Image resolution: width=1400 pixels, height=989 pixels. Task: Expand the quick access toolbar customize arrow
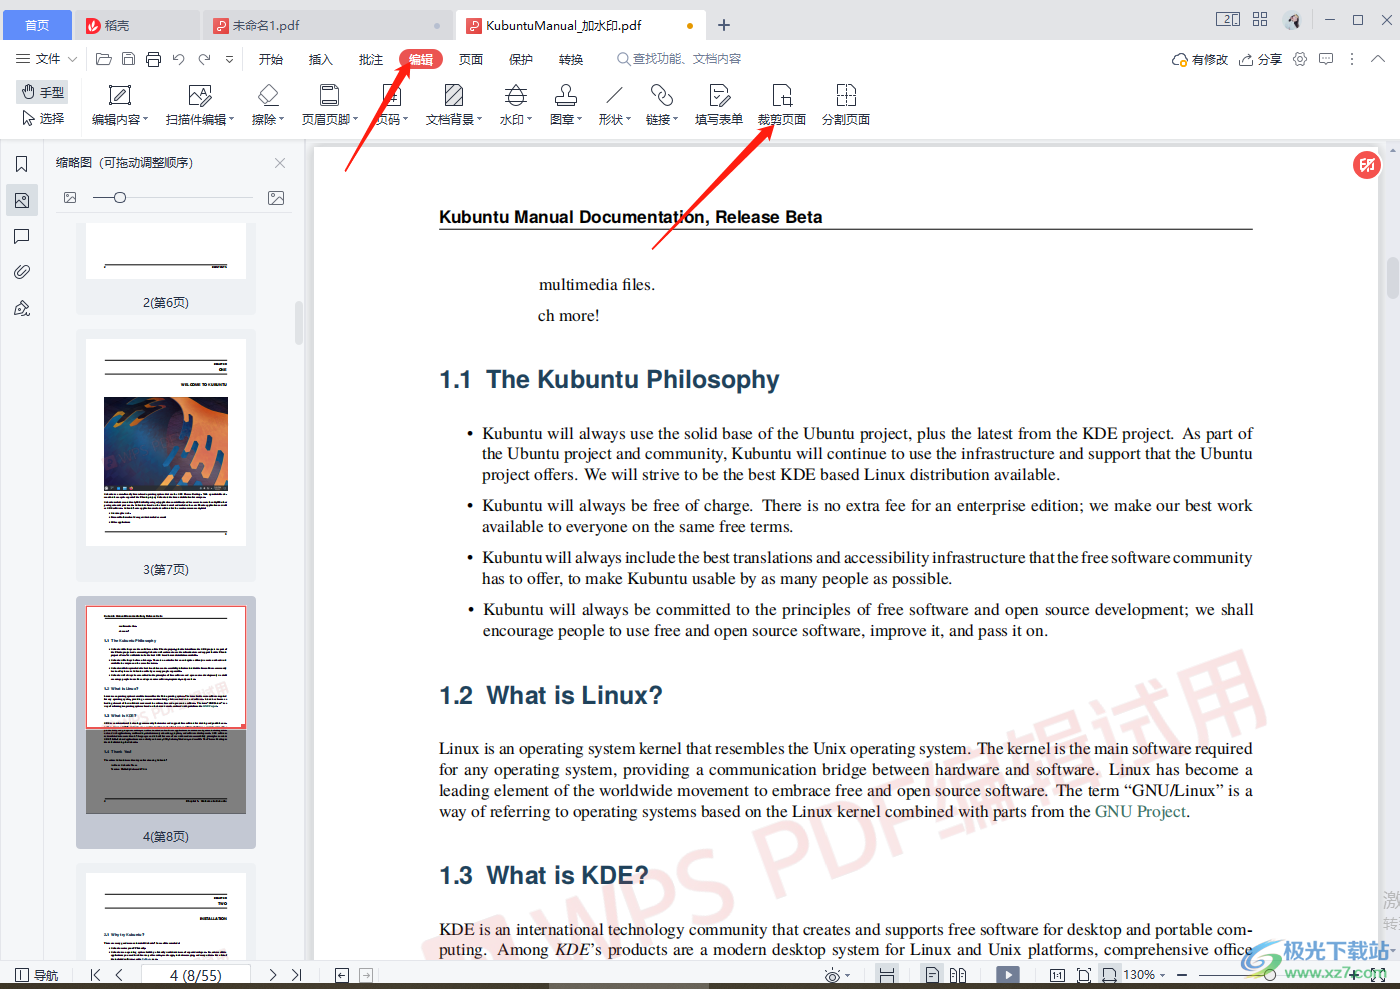coord(229,59)
